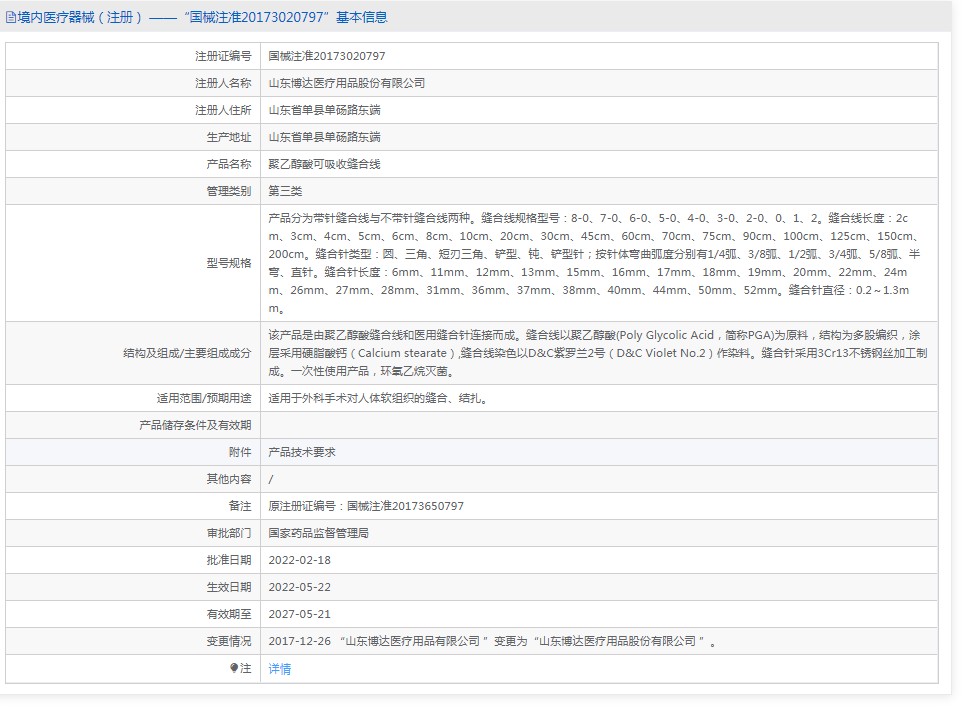
Task: Click the 批准日期 label
Action: coord(228,560)
